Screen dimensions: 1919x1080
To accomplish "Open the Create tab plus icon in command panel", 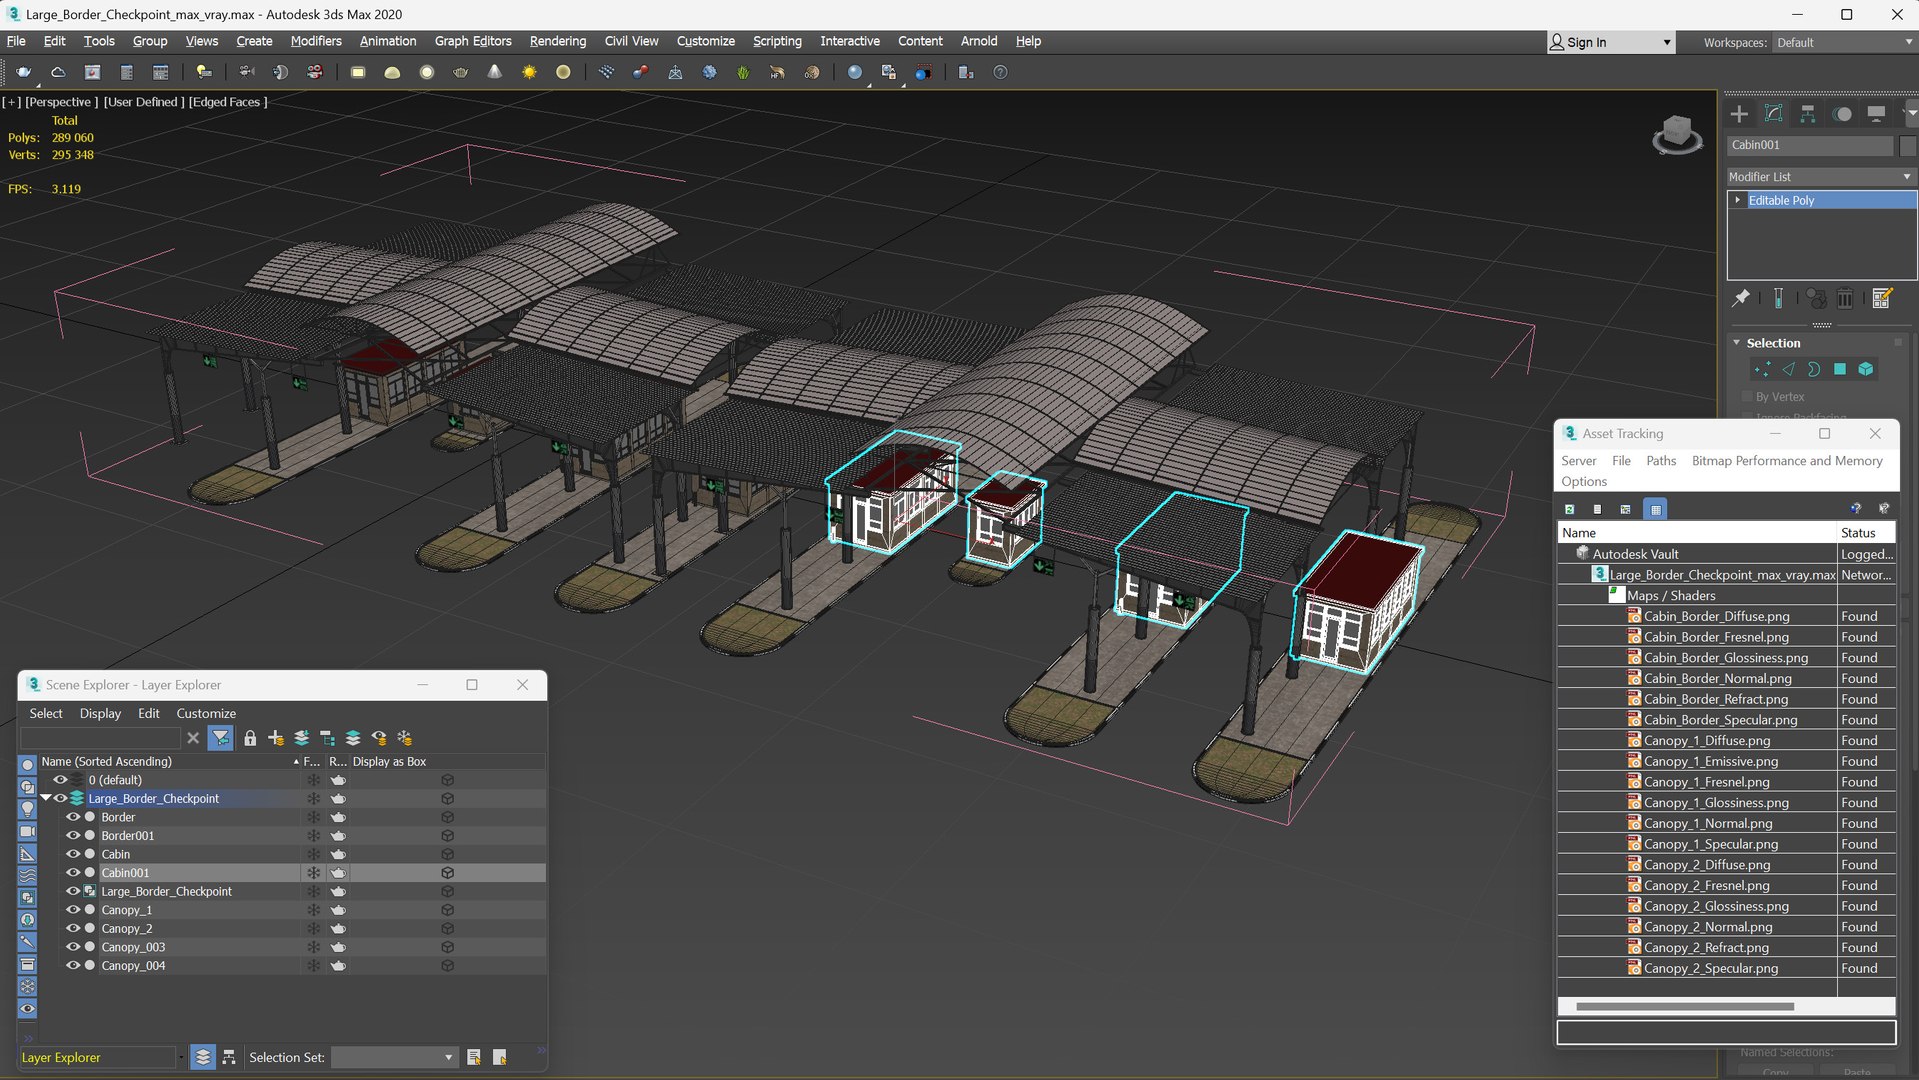I will 1739,114.
